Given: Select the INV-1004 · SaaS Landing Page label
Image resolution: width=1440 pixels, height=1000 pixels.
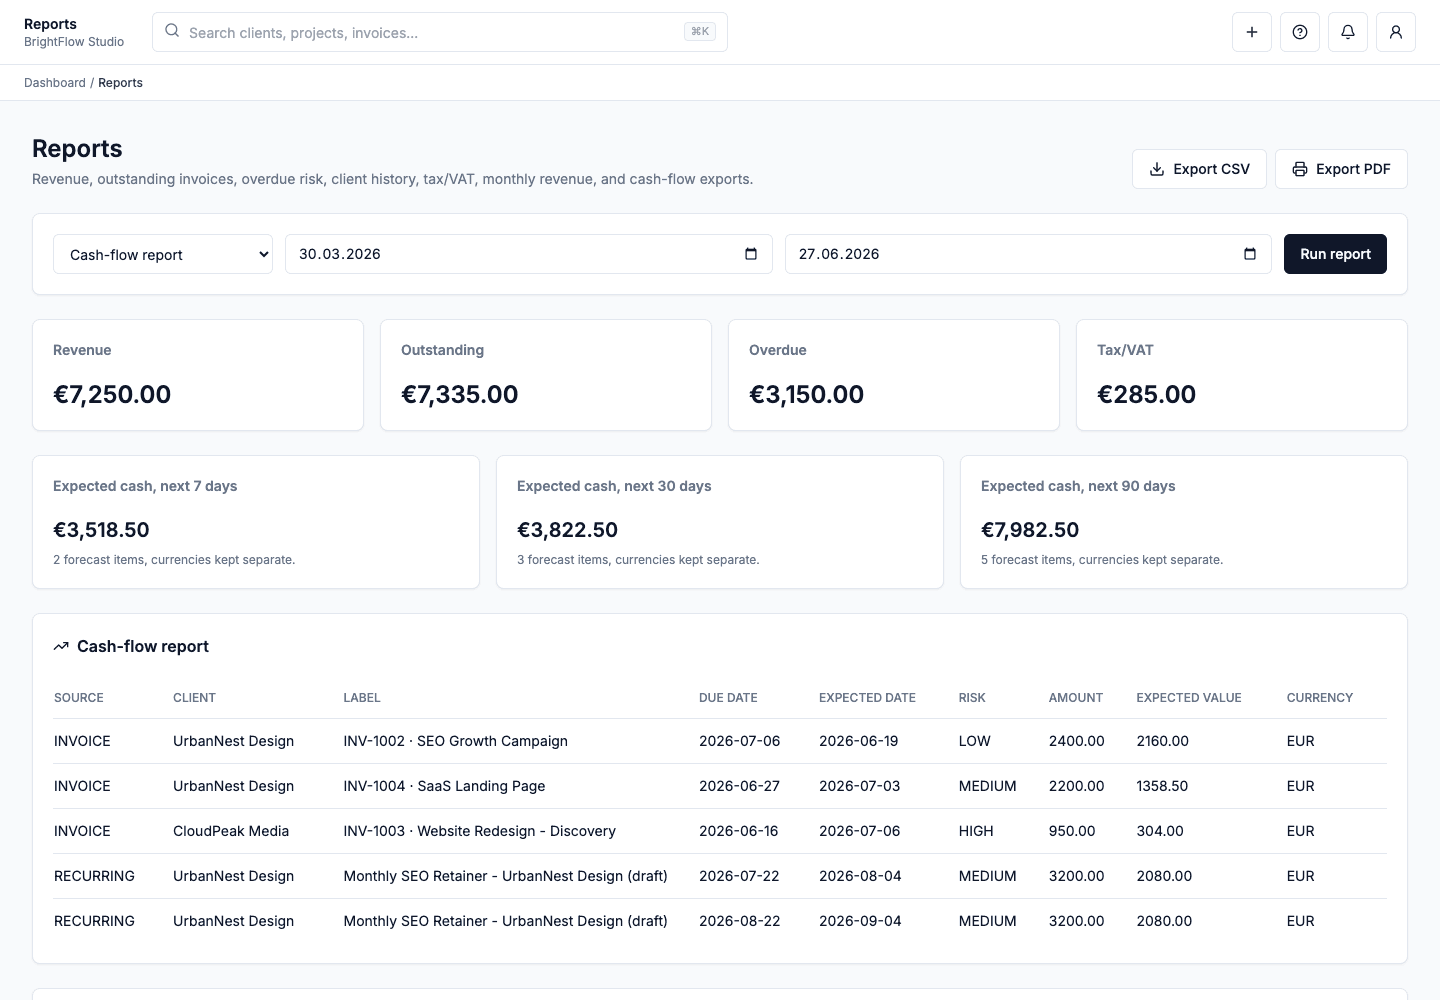Looking at the screenshot, I should [x=445, y=786].
